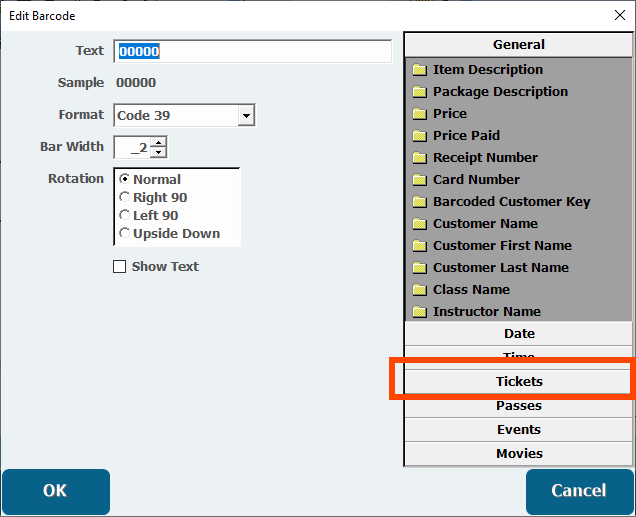Expand the Tickets section
Viewport: 636px width, 517px height.
click(518, 381)
